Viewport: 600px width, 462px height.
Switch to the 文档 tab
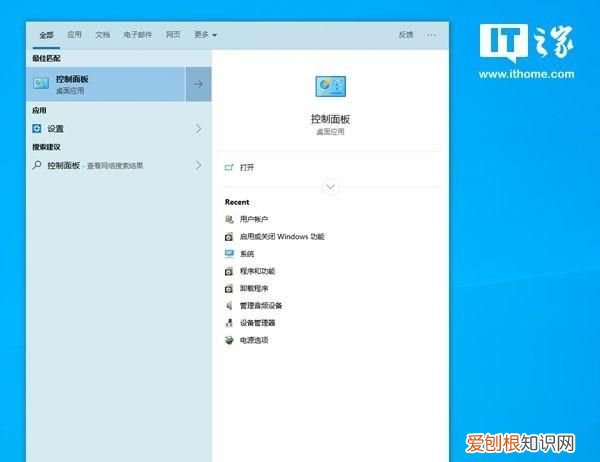(103, 35)
